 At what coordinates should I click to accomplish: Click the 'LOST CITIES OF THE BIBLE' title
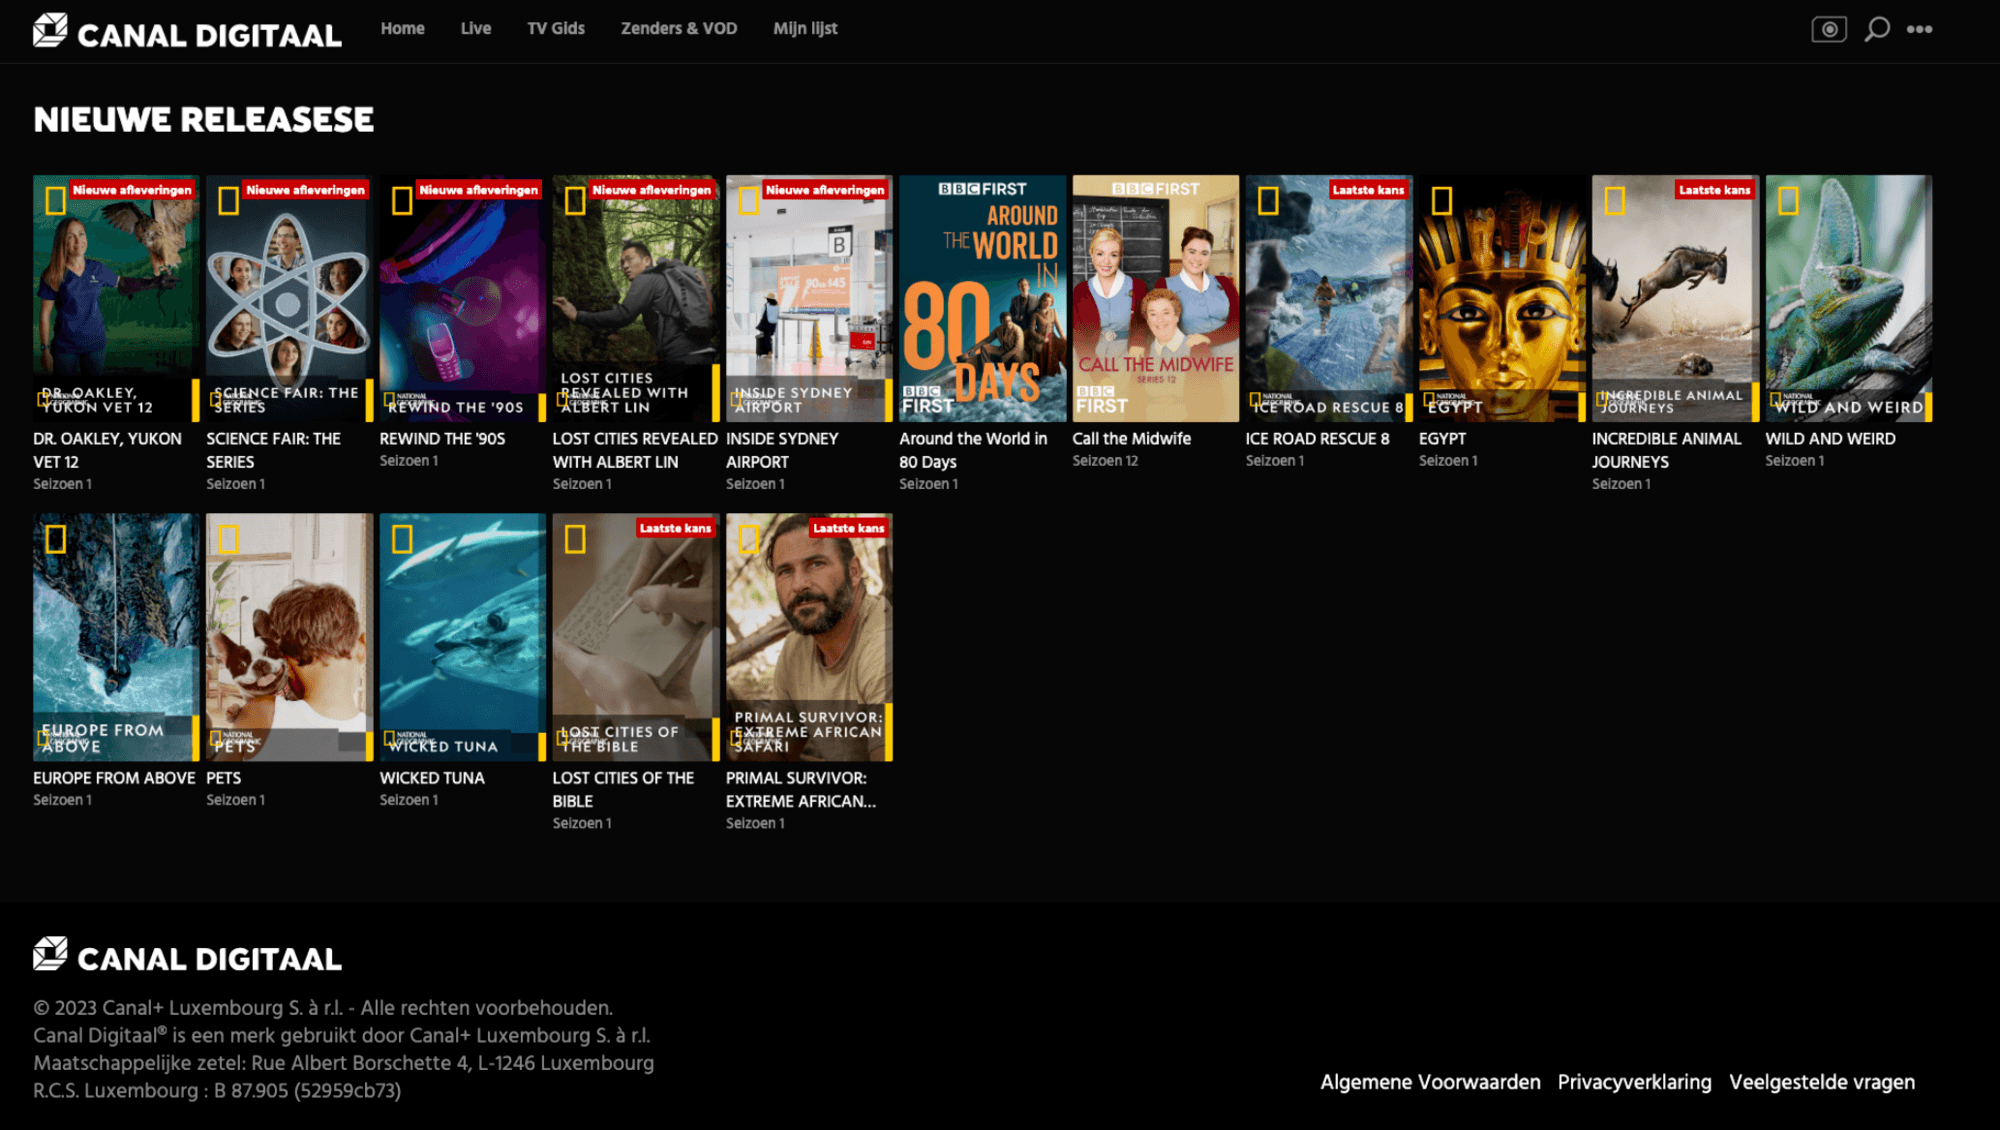coord(623,789)
